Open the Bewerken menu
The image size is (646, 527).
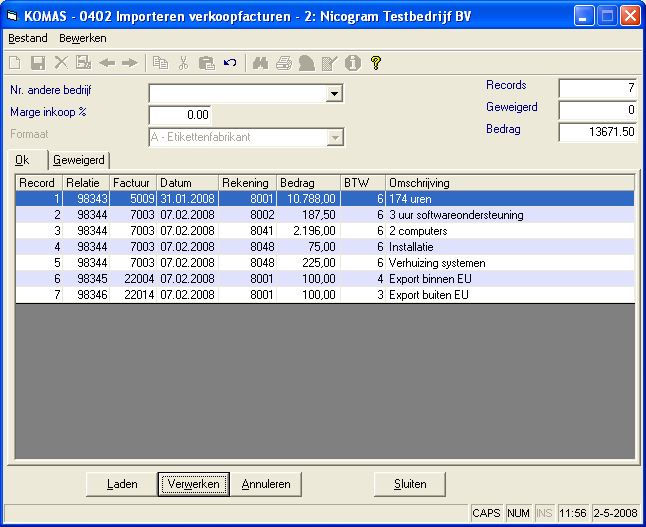click(83, 38)
